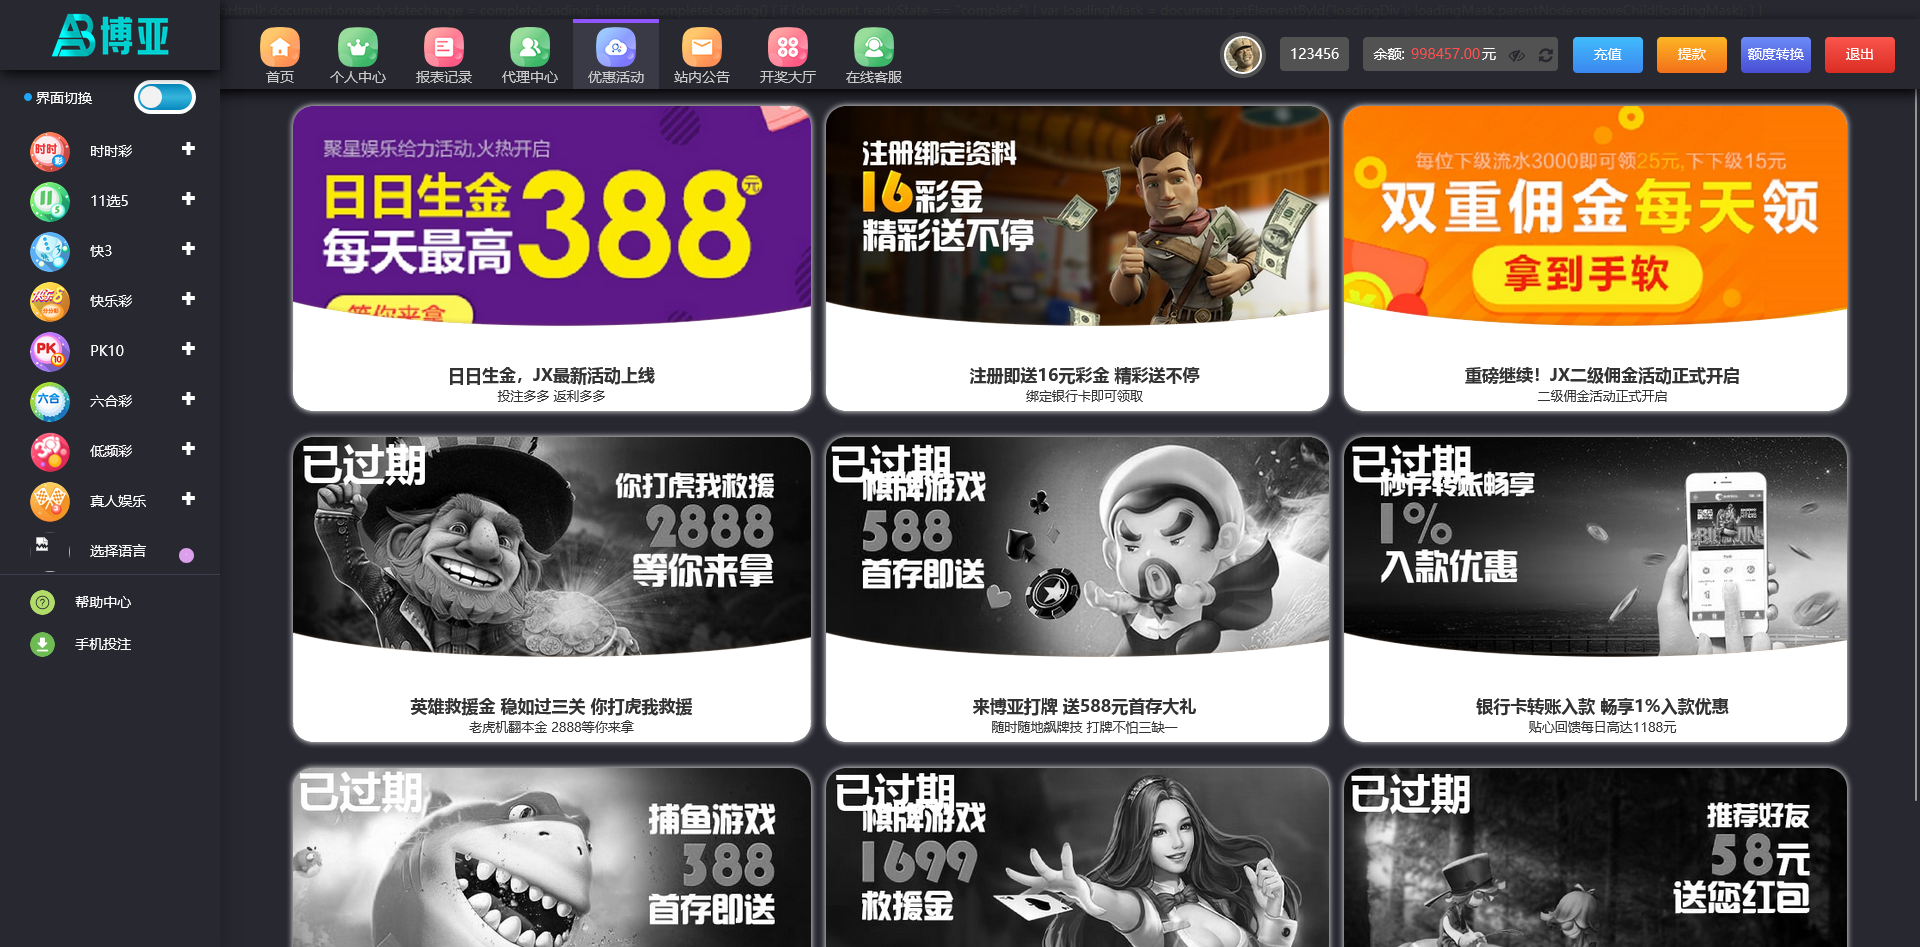Open the expired 1699救援金 banner
This screenshot has width=1920, height=947.
pos(1078,857)
